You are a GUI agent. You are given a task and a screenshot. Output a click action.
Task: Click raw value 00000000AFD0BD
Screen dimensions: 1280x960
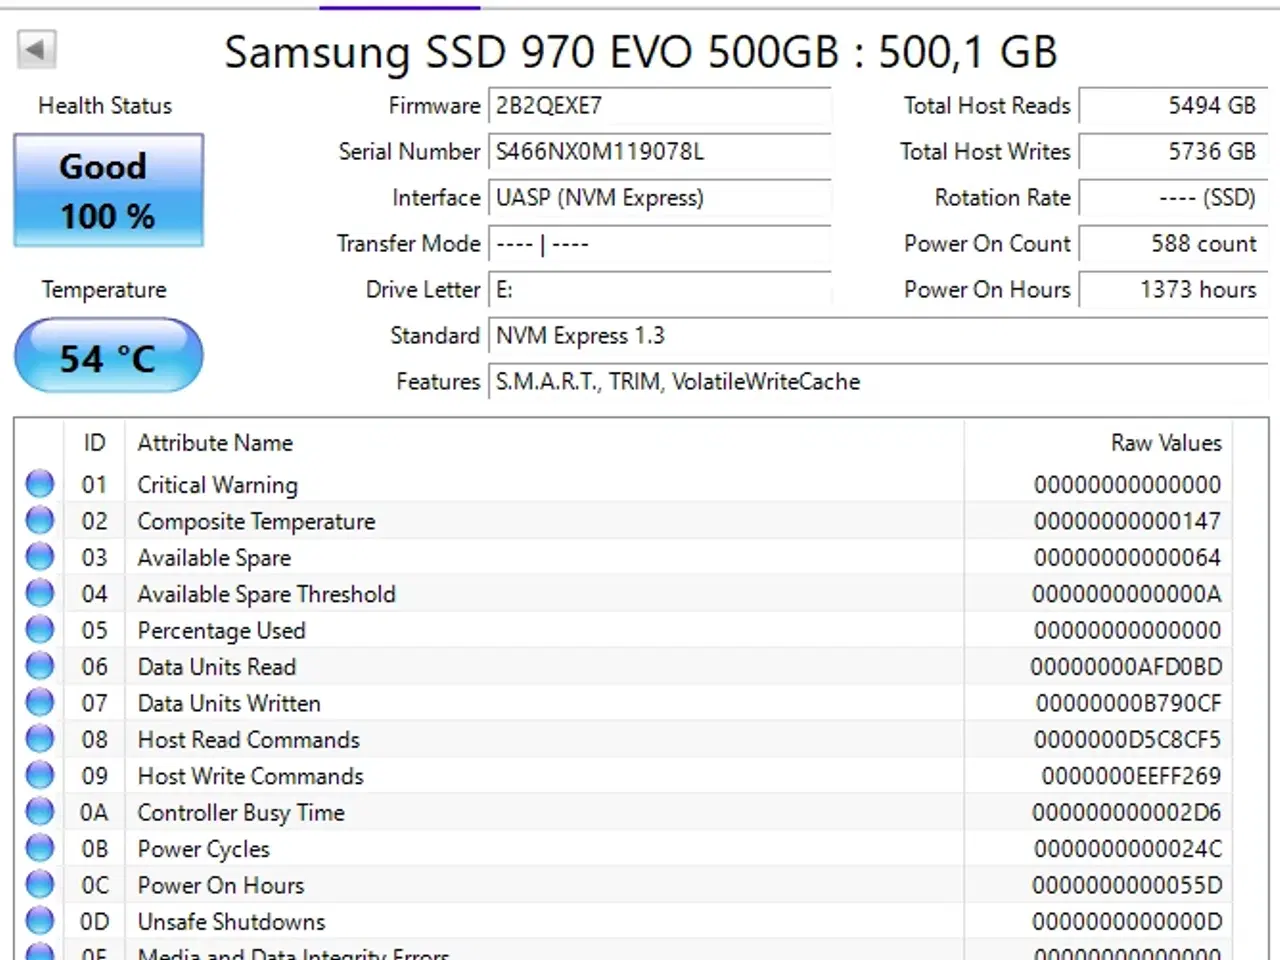[x=1126, y=667]
